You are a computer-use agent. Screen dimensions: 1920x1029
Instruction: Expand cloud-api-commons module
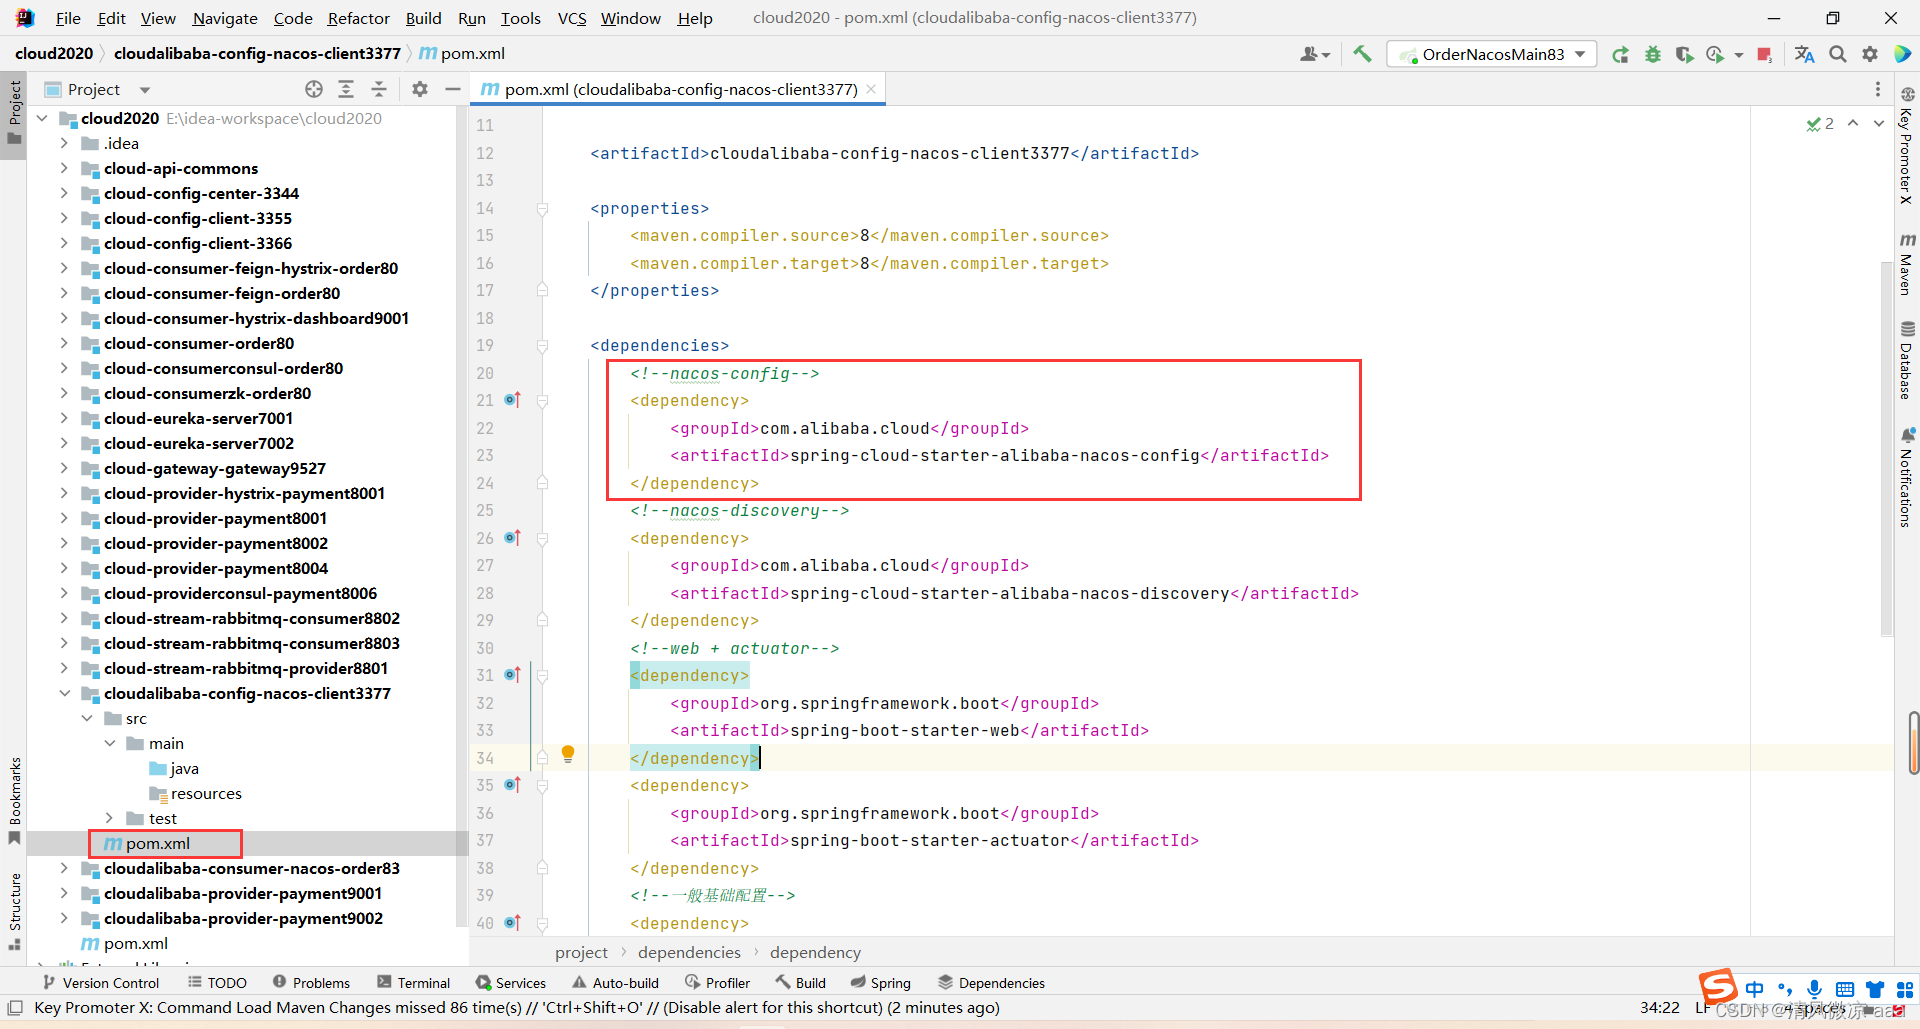[64, 168]
